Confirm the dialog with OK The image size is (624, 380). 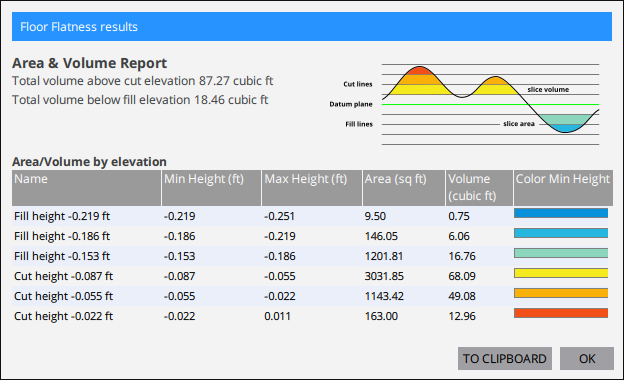[587, 359]
